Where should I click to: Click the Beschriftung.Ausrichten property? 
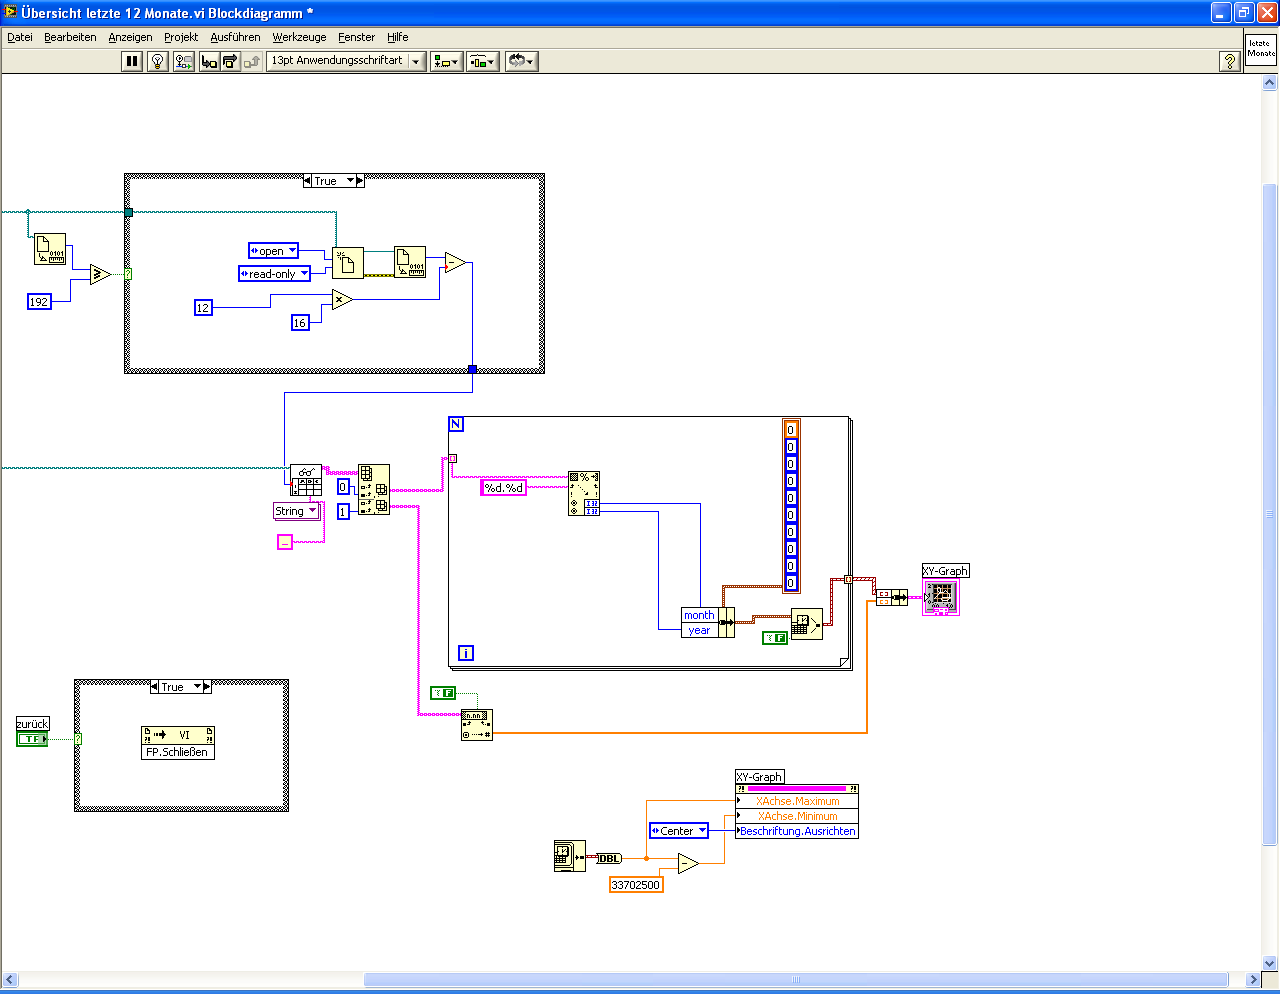pos(797,831)
